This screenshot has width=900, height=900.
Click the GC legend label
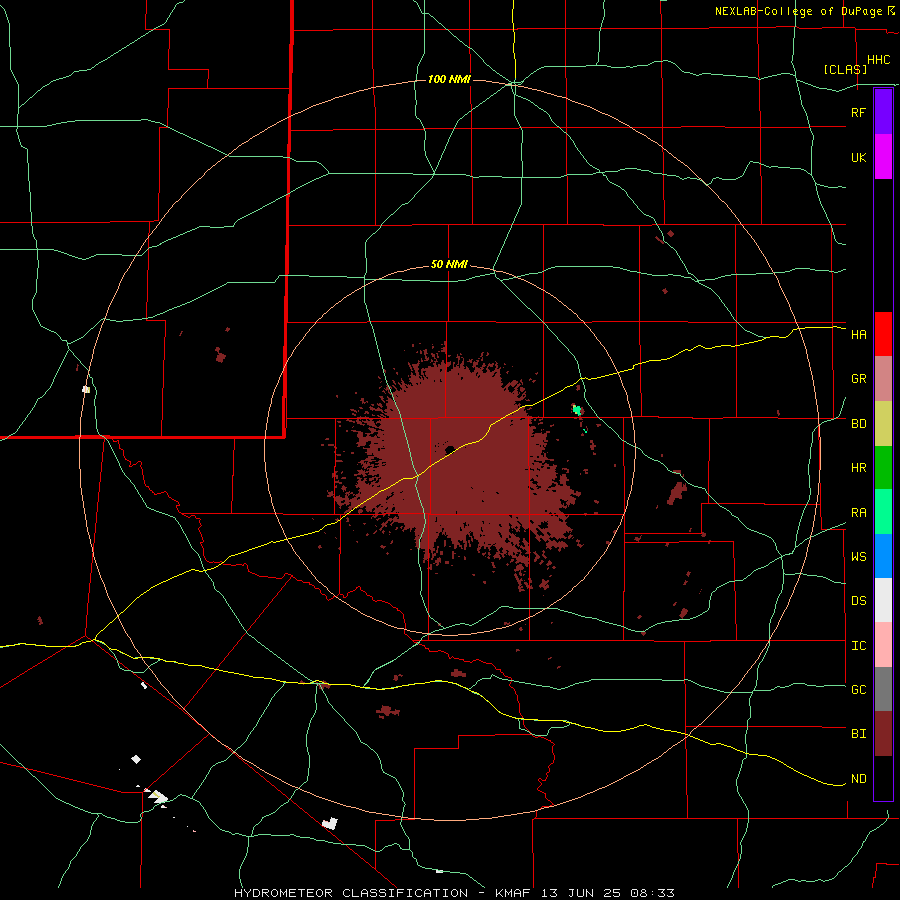point(858,690)
